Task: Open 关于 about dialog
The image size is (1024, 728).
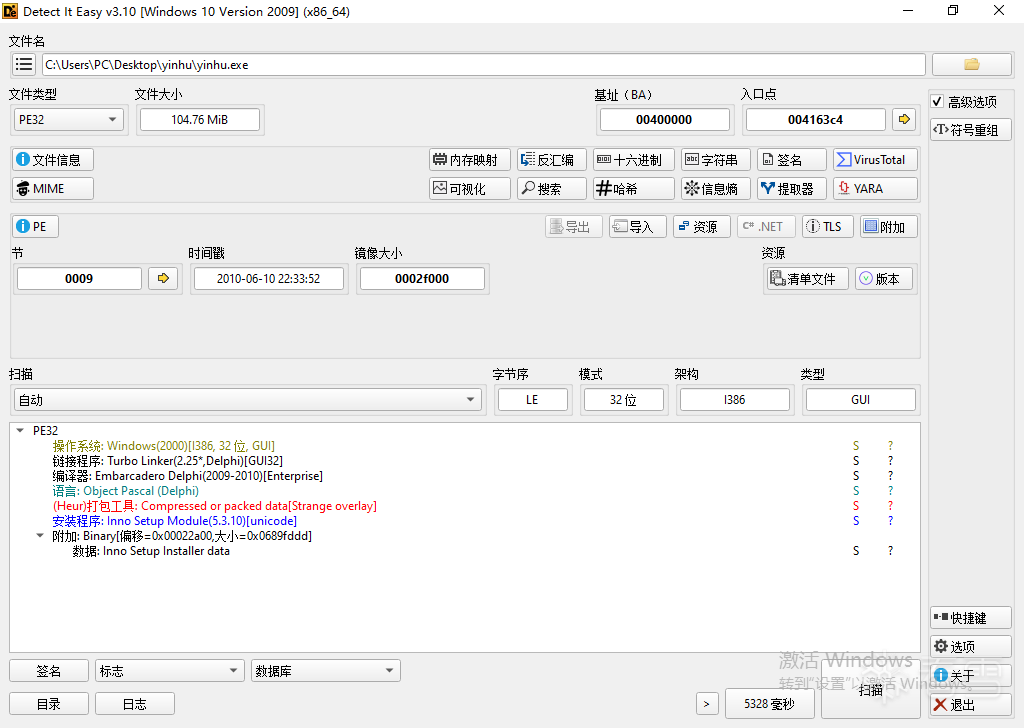Action: click(971, 675)
